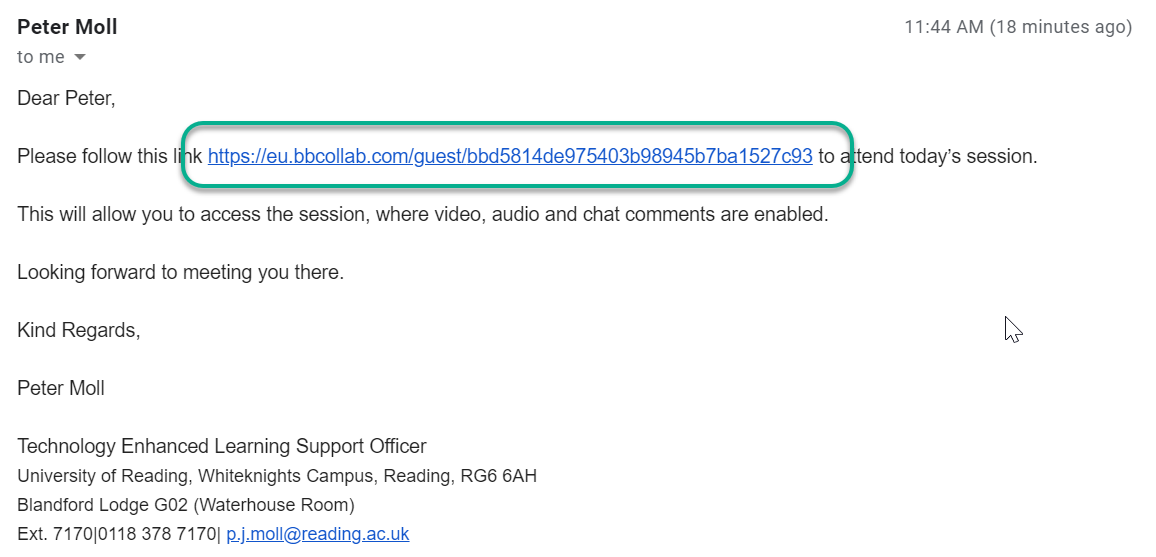This screenshot has width=1156, height=557.
Task: Click the 'Ext. 7170' extension text
Action: click(x=55, y=534)
